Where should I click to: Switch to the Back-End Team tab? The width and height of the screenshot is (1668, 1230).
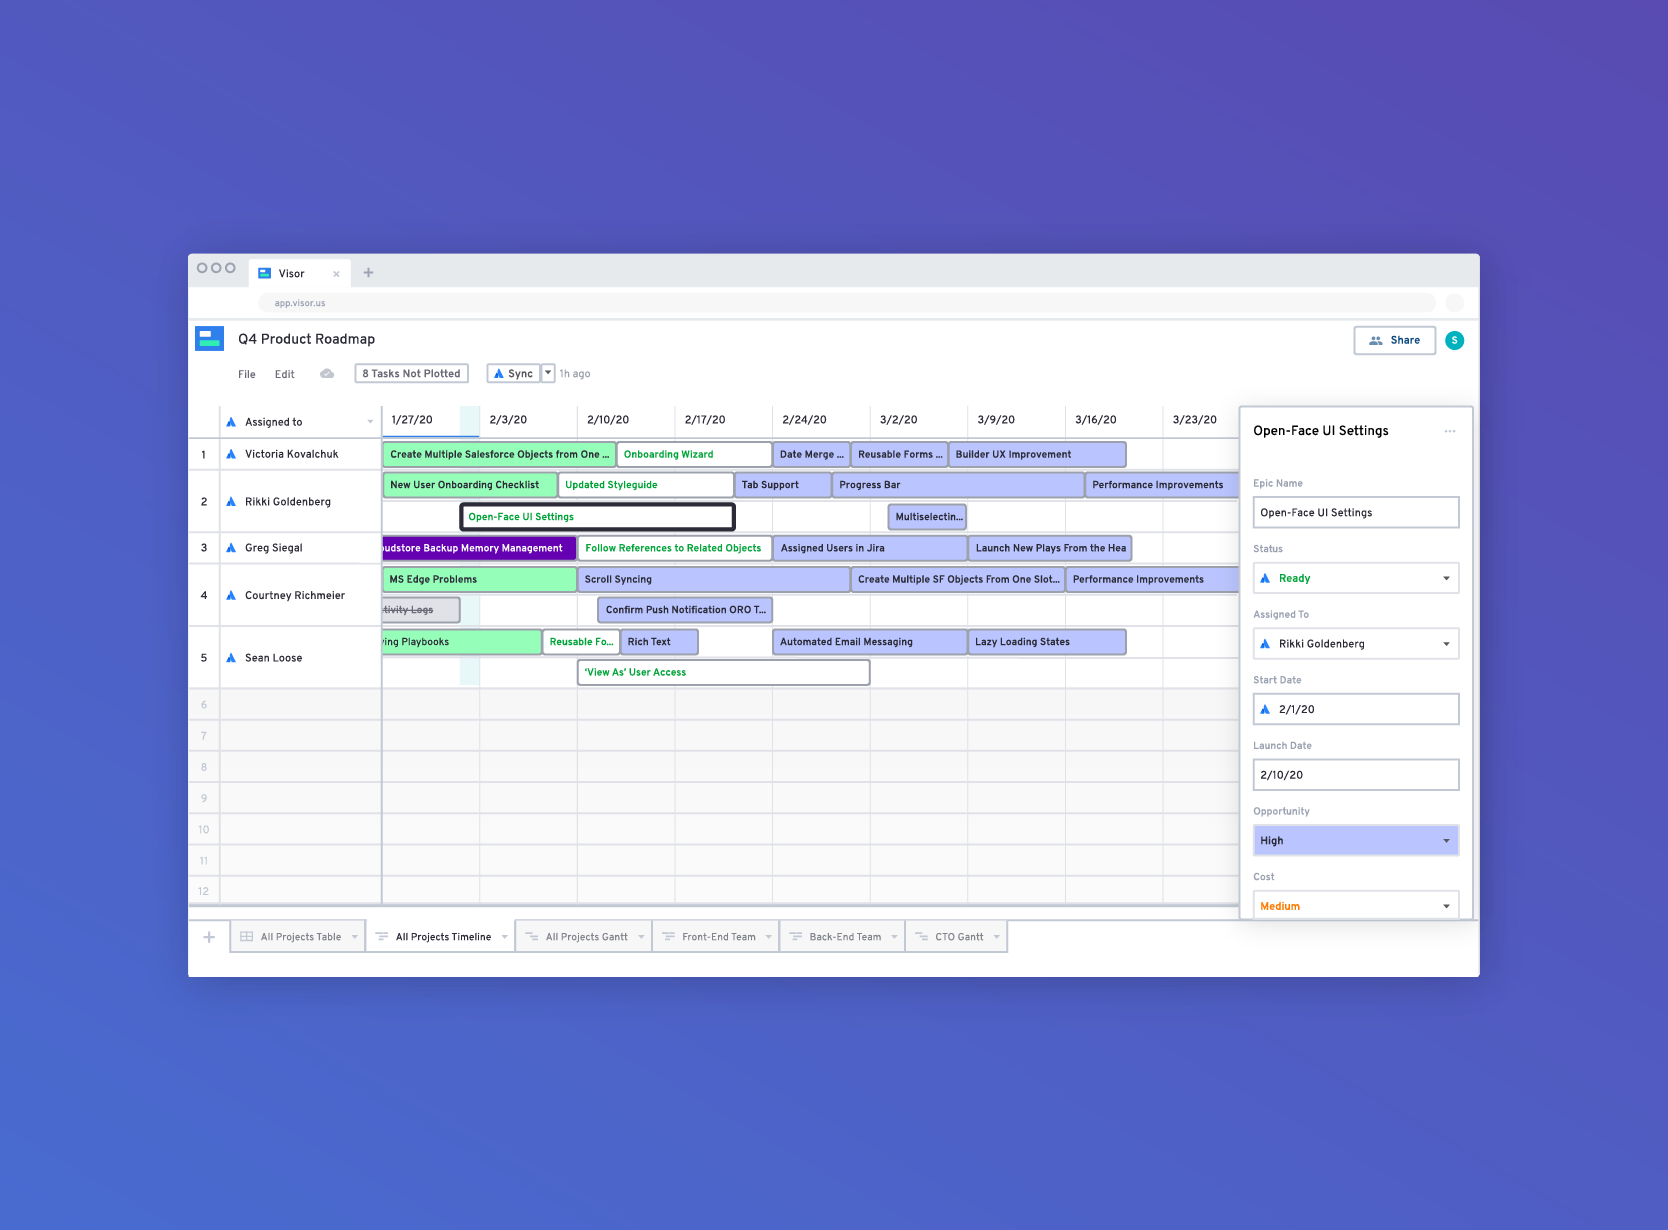tap(842, 937)
